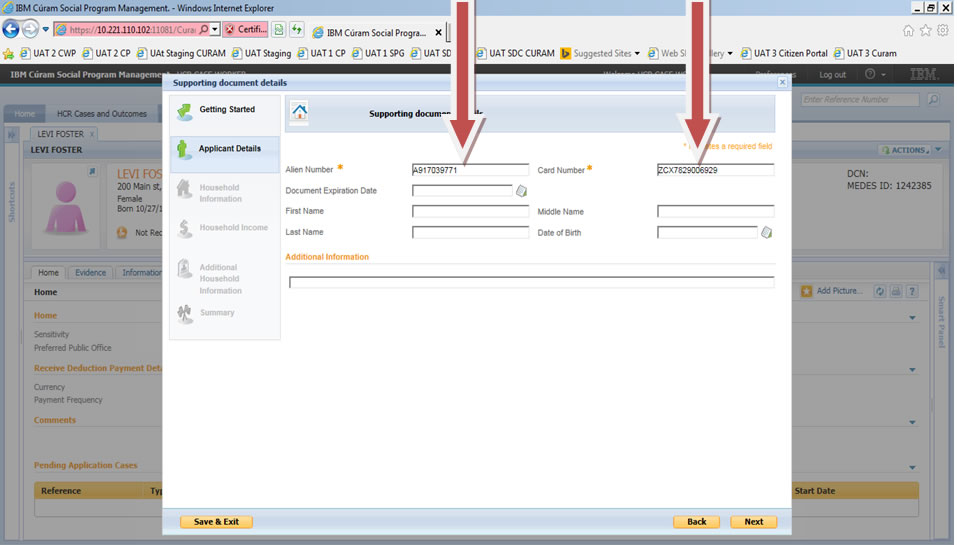Click the First Name input field

pos(470,211)
